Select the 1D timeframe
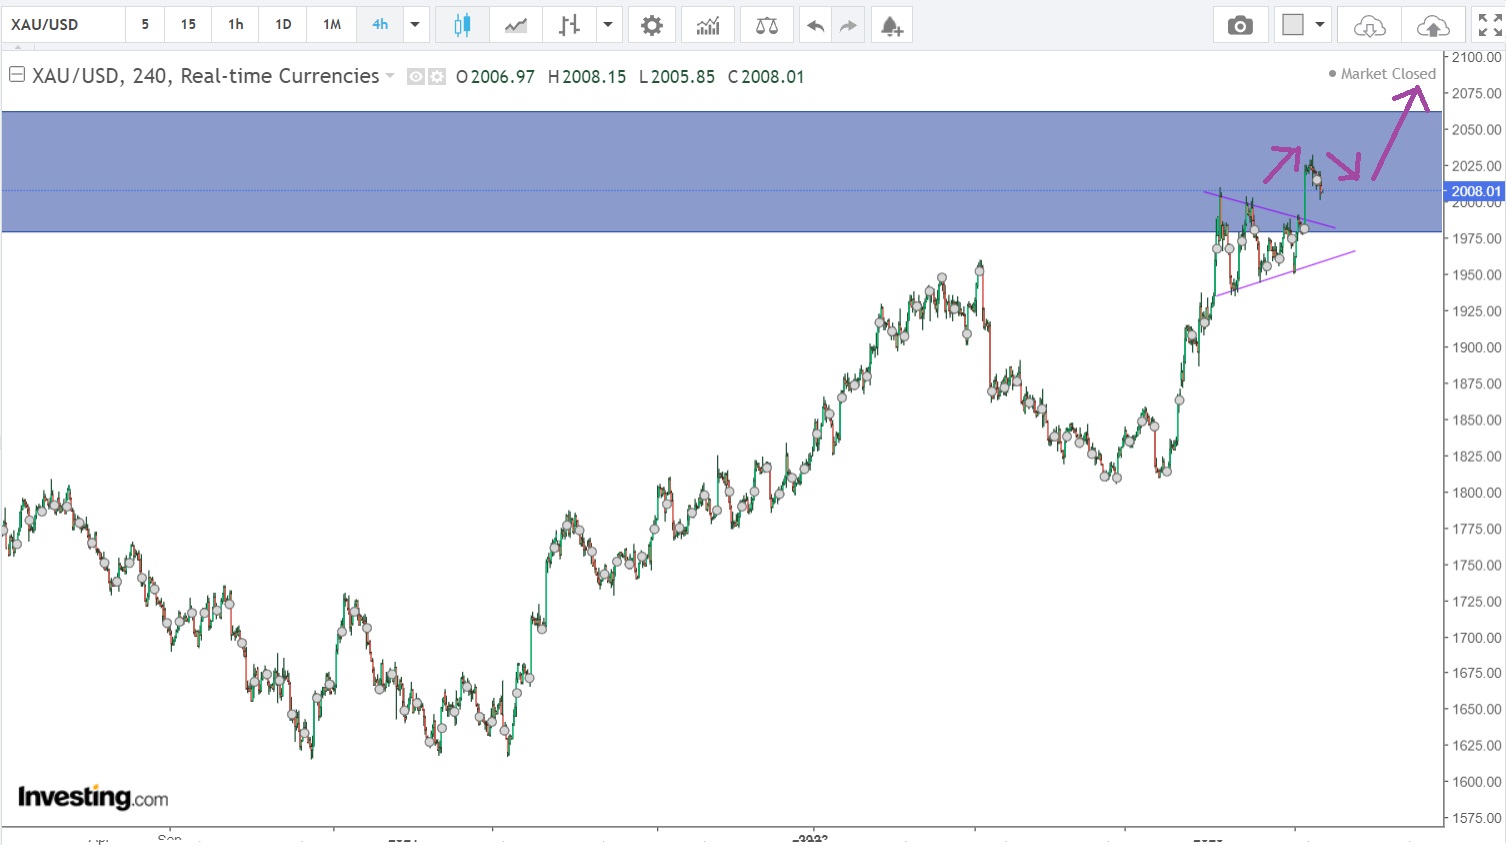The width and height of the screenshot is (1507, 850). (283, 24)
